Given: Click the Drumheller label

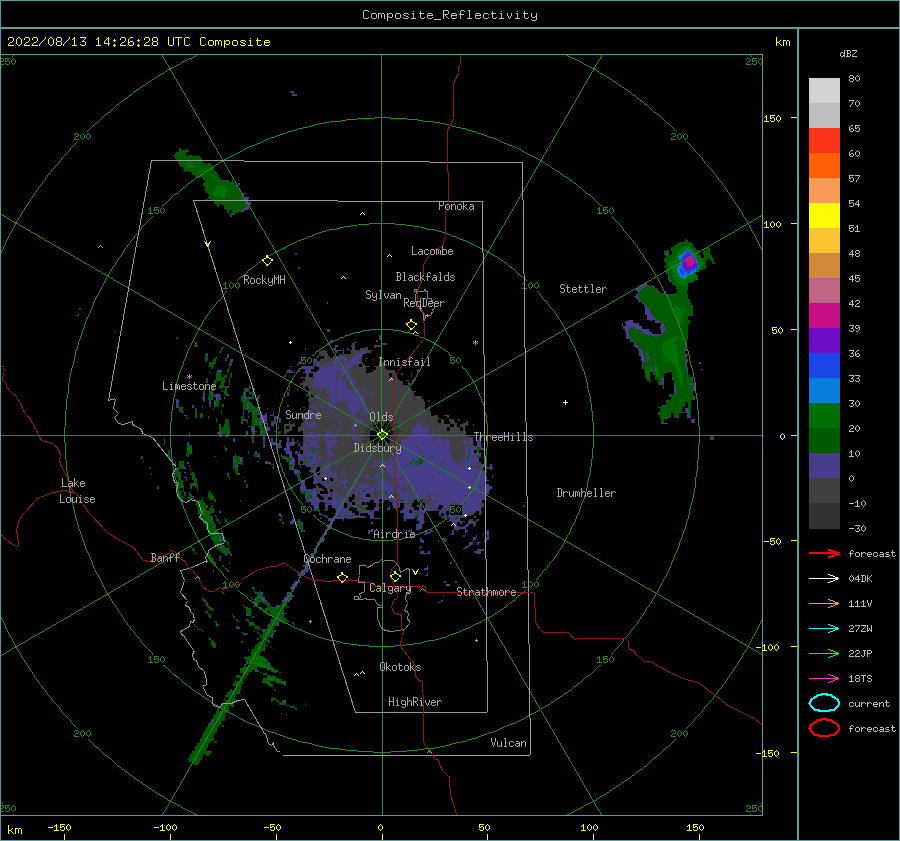Looking at the screenshot, I should tap(586, 493).
